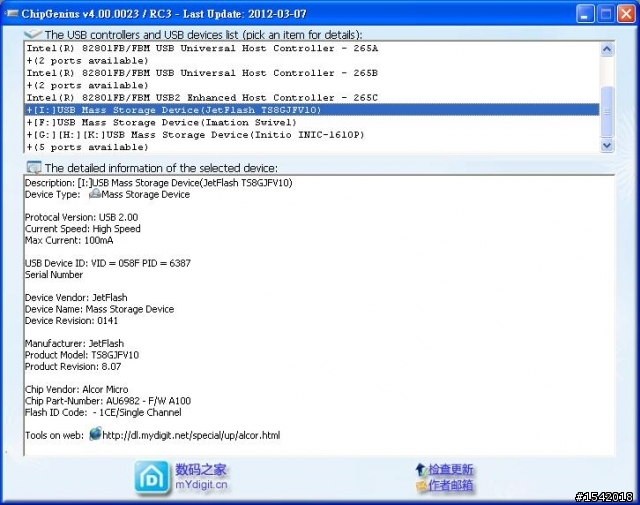The width and height of the screenshot is (640, 505).
Task: Close the ChipGenius window
Action: coord(626,14)
